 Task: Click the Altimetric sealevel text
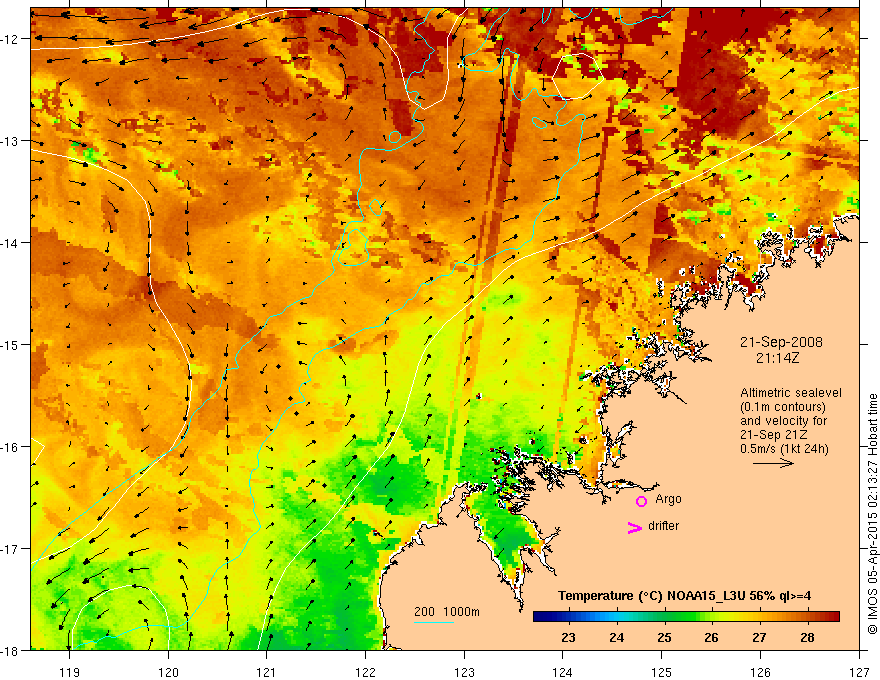point(791,393)
